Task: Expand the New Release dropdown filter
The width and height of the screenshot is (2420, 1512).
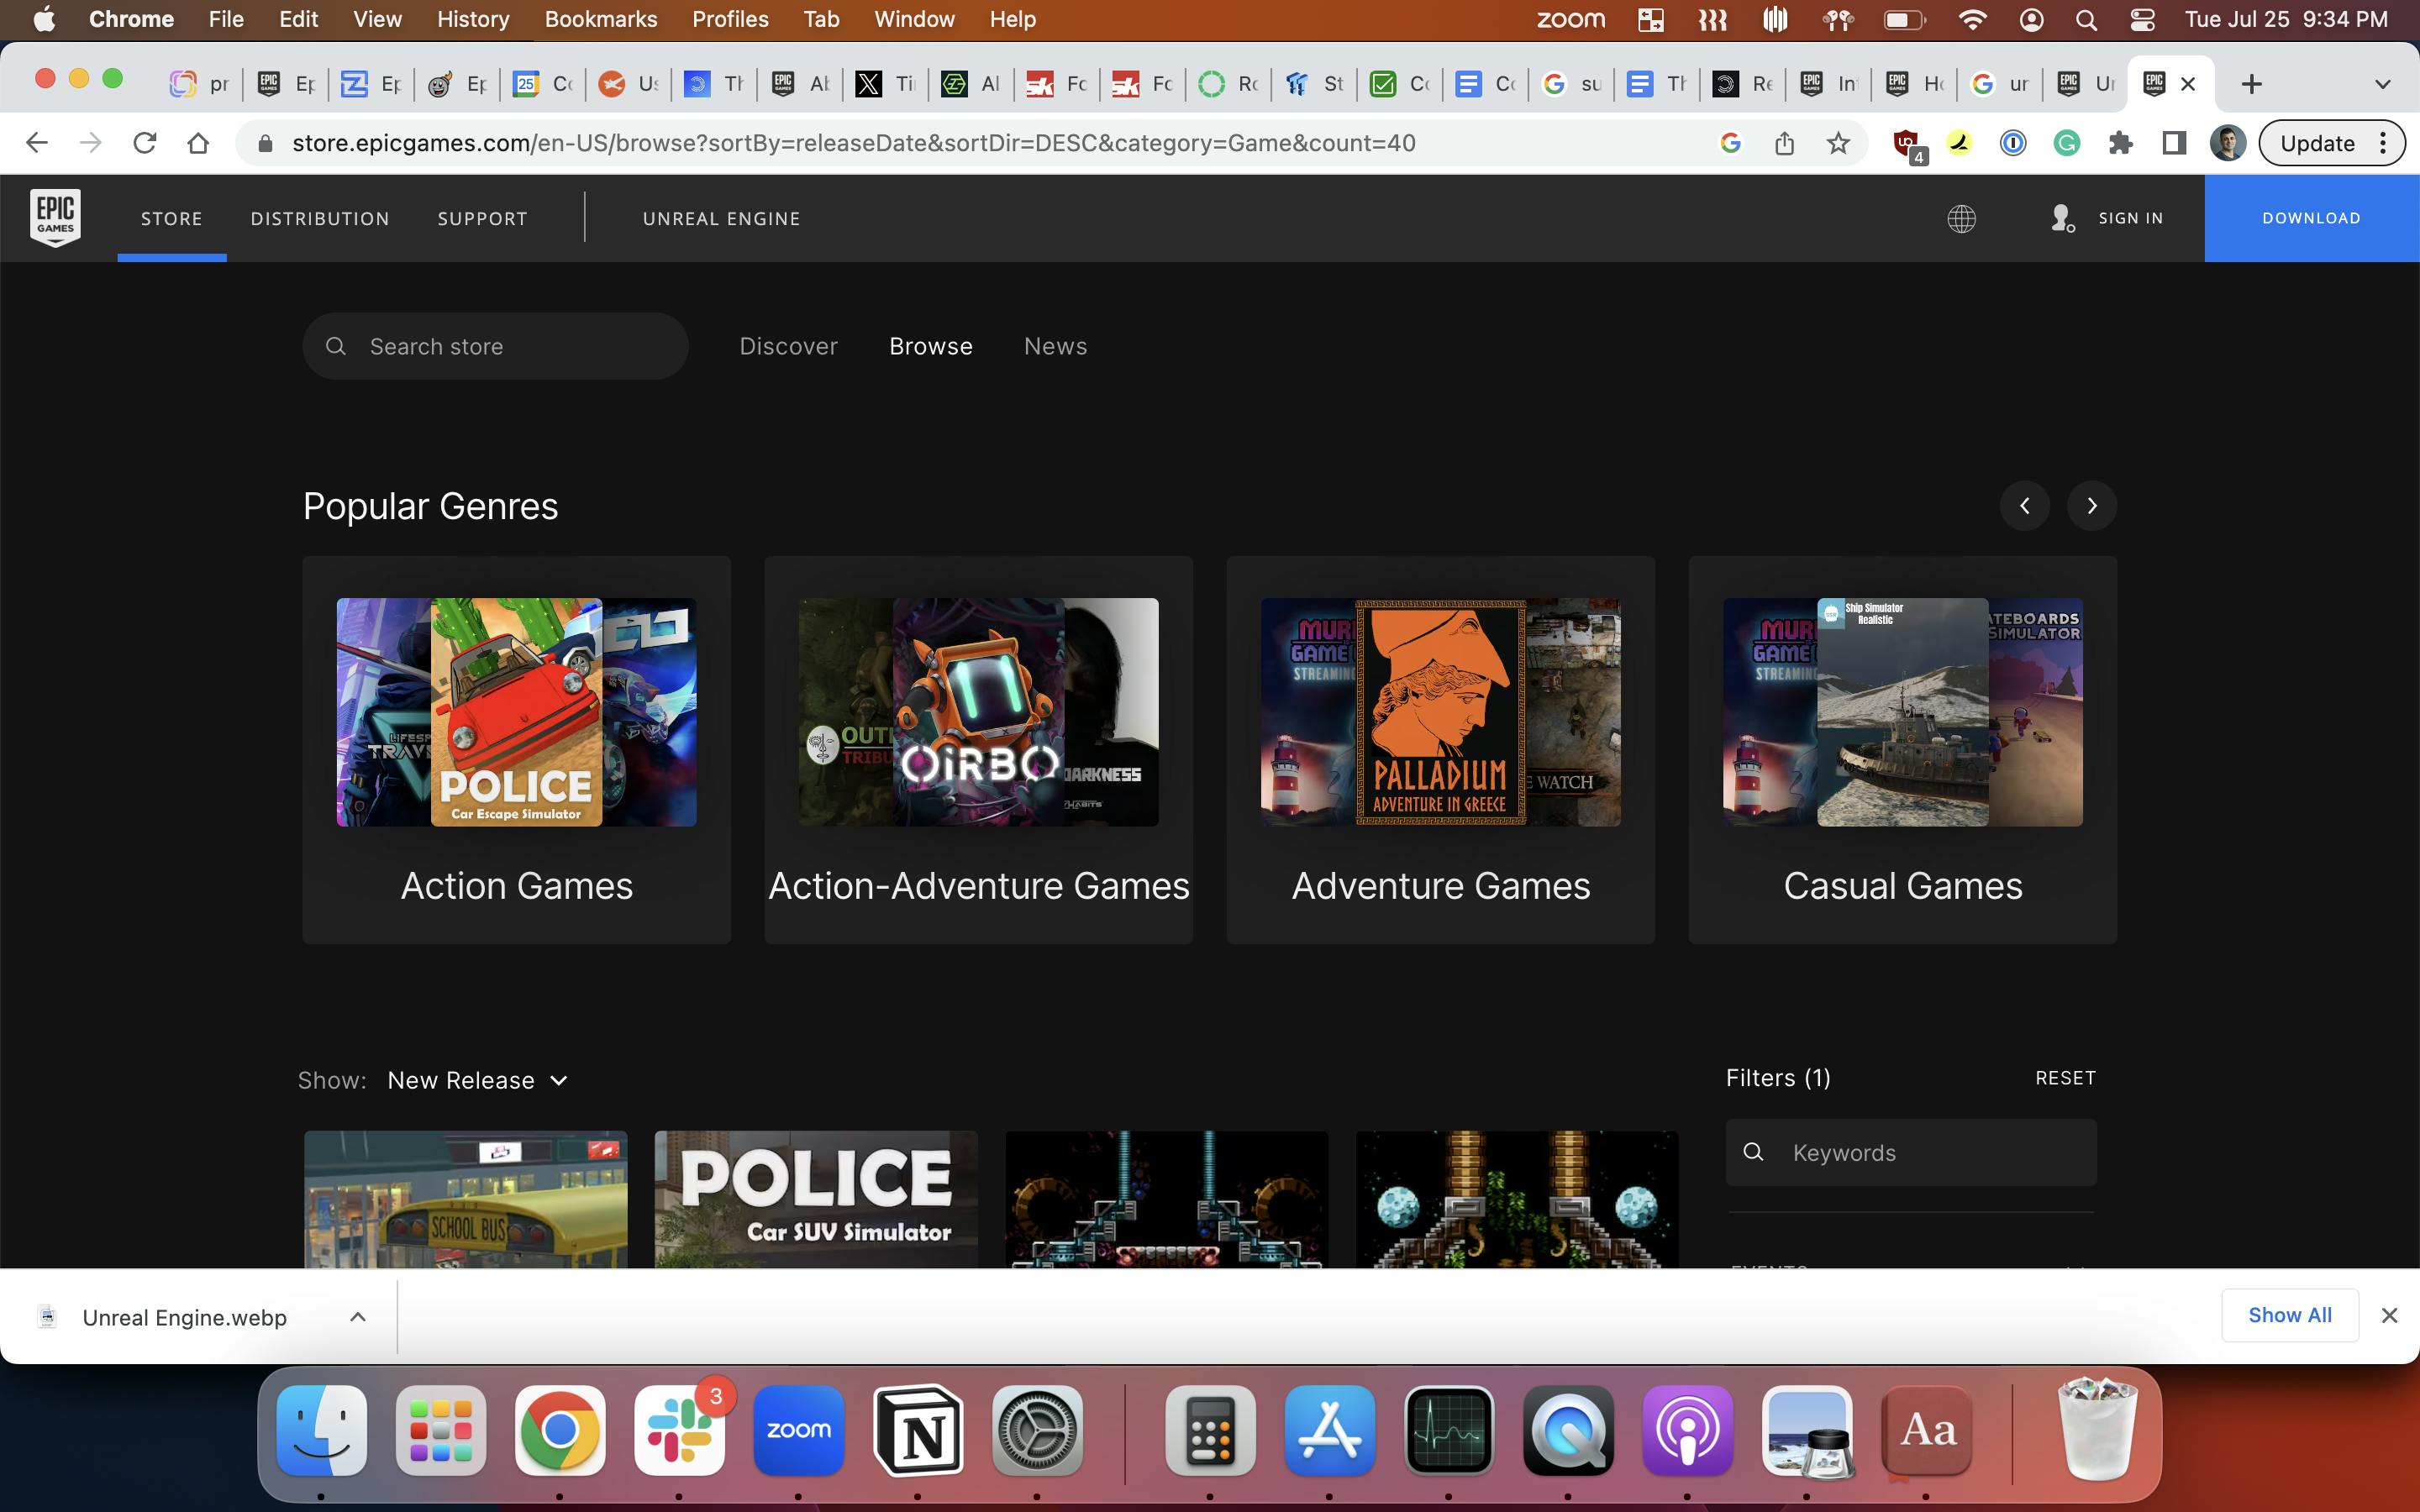Action: click(477, 1080)
